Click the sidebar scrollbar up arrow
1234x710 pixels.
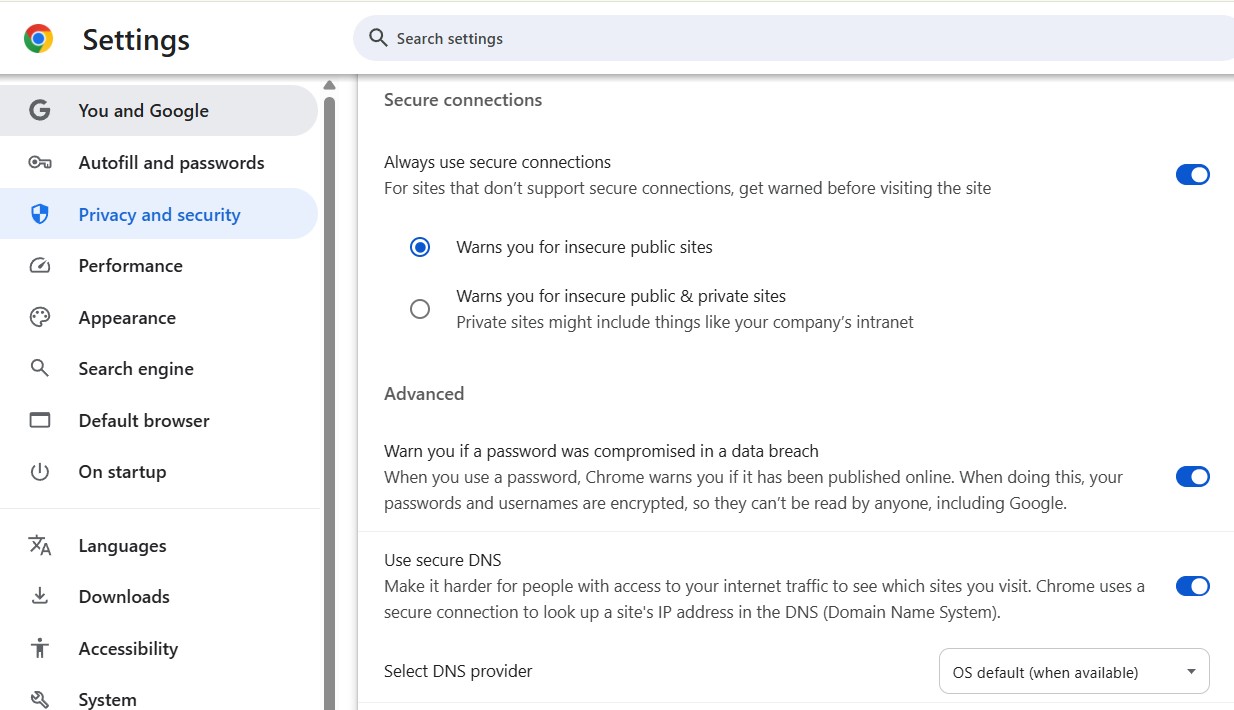click(x=329, y=85)
